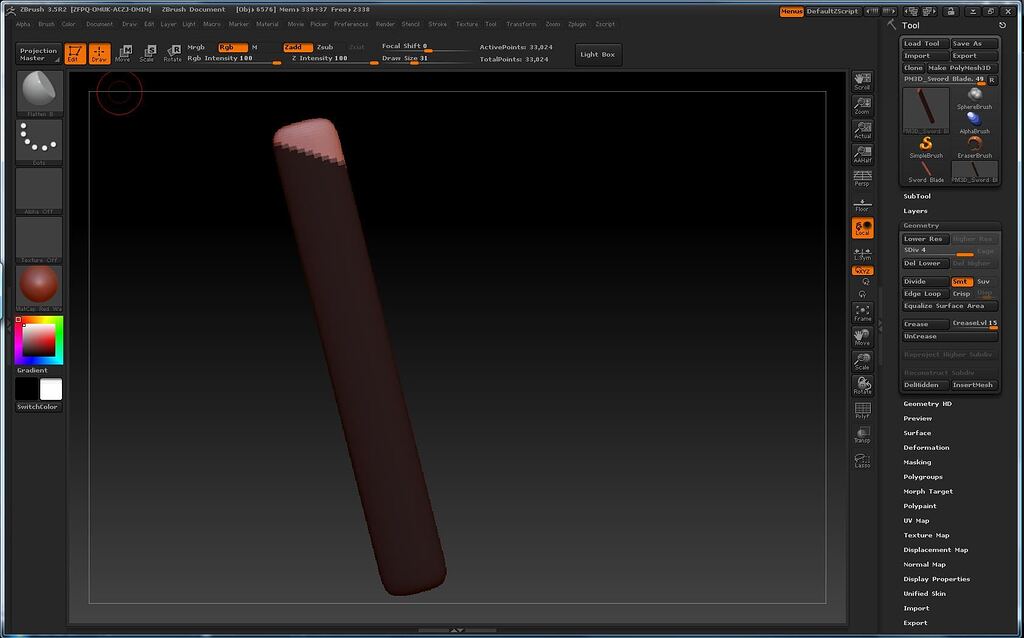The height and width of the screenshot is (638, 1024).
Task: Enable the Smt smoothing toggle
Action: 962,281
